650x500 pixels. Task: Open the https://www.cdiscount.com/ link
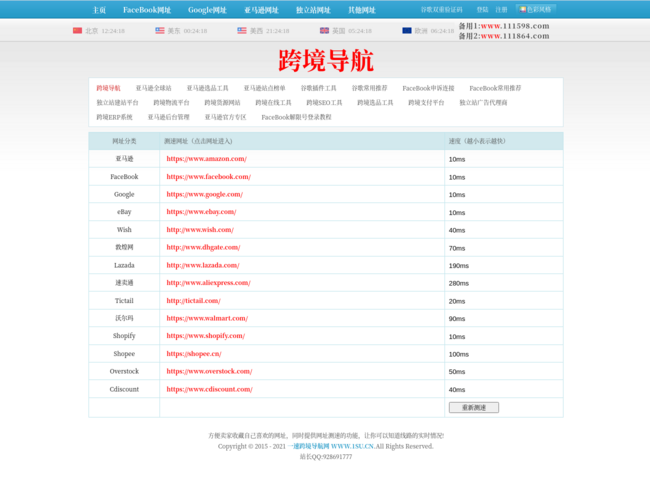coord(209,389)
